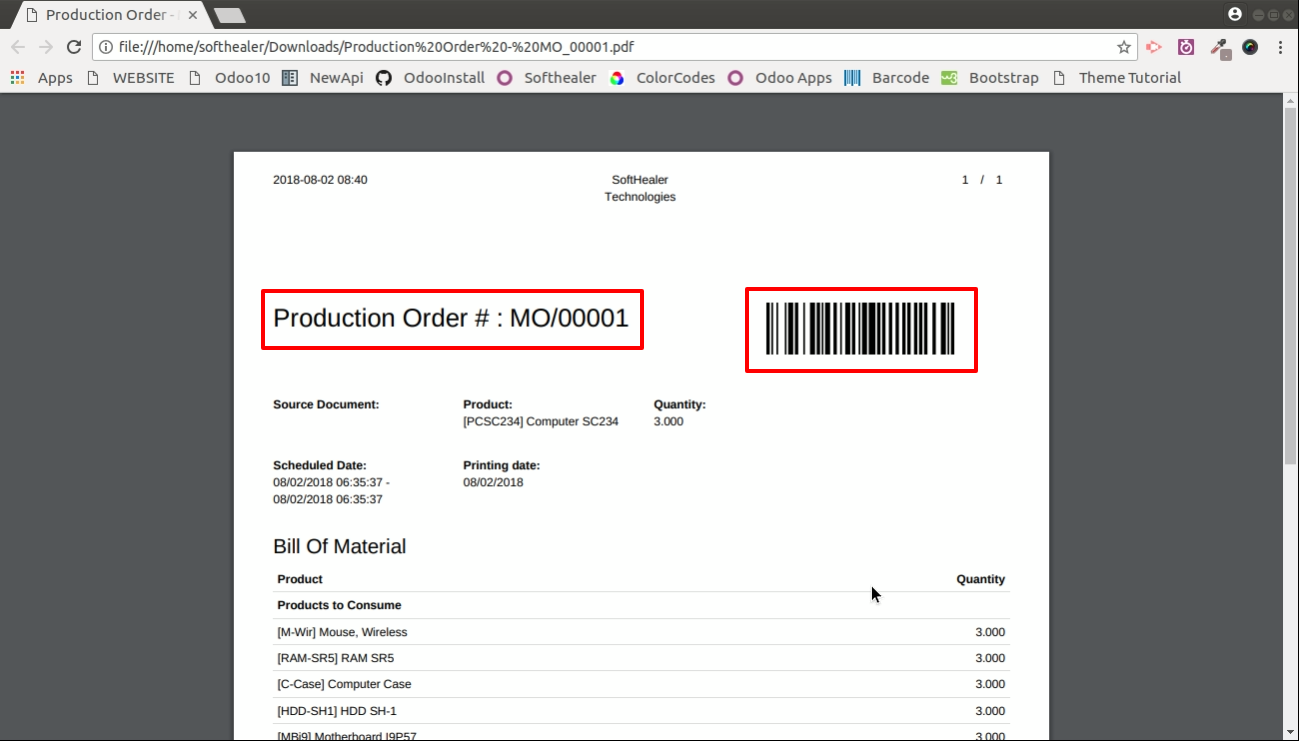Open the red arrow extension icon

[x=1154, y=47]
